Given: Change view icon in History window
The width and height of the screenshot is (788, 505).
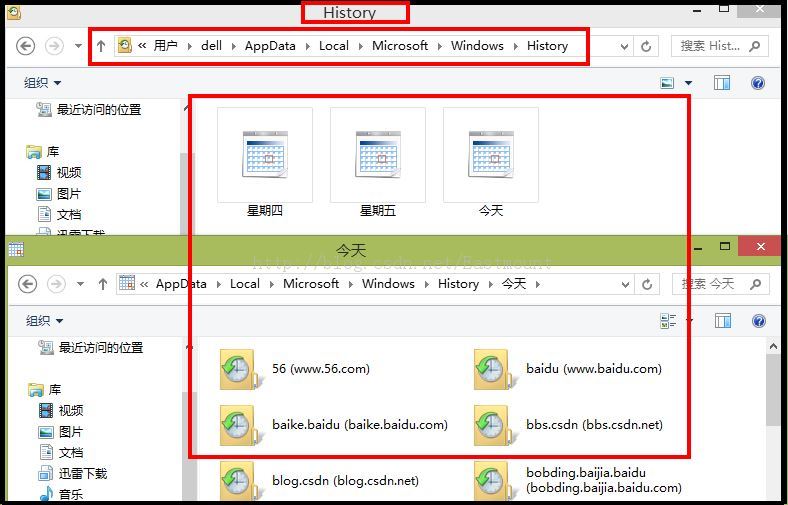Looking at the screenshot, I should (667, 83).
